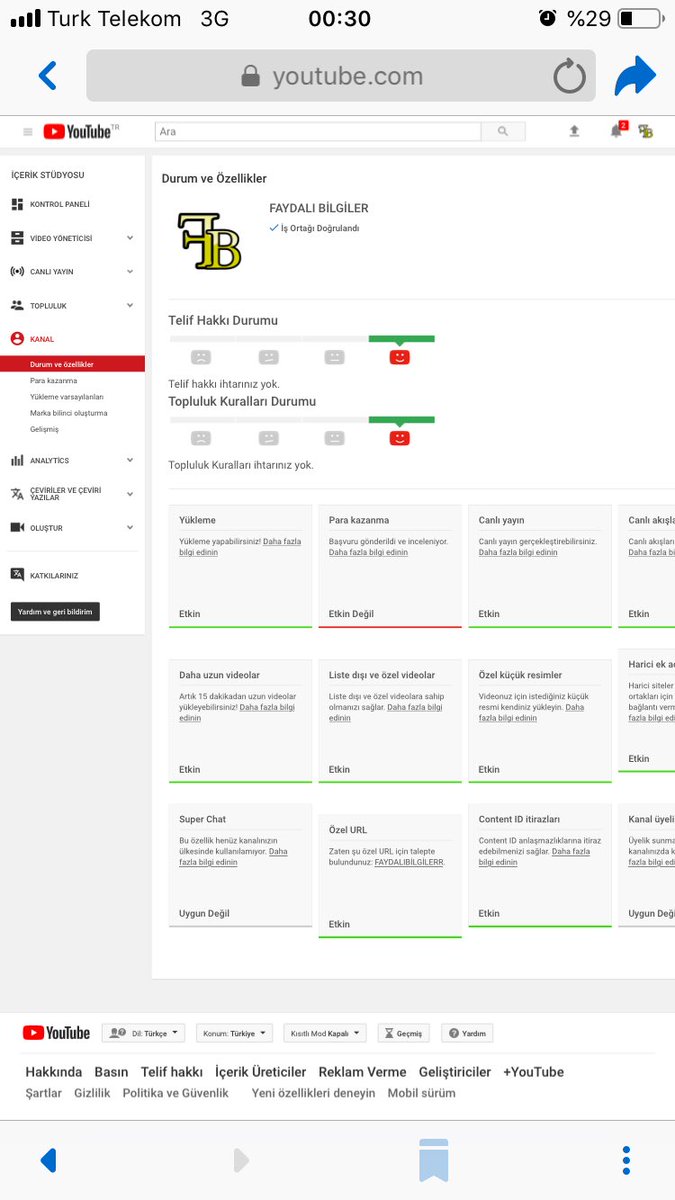
Task: Tap the blue share arrow icon
Action: coord(634,76)
